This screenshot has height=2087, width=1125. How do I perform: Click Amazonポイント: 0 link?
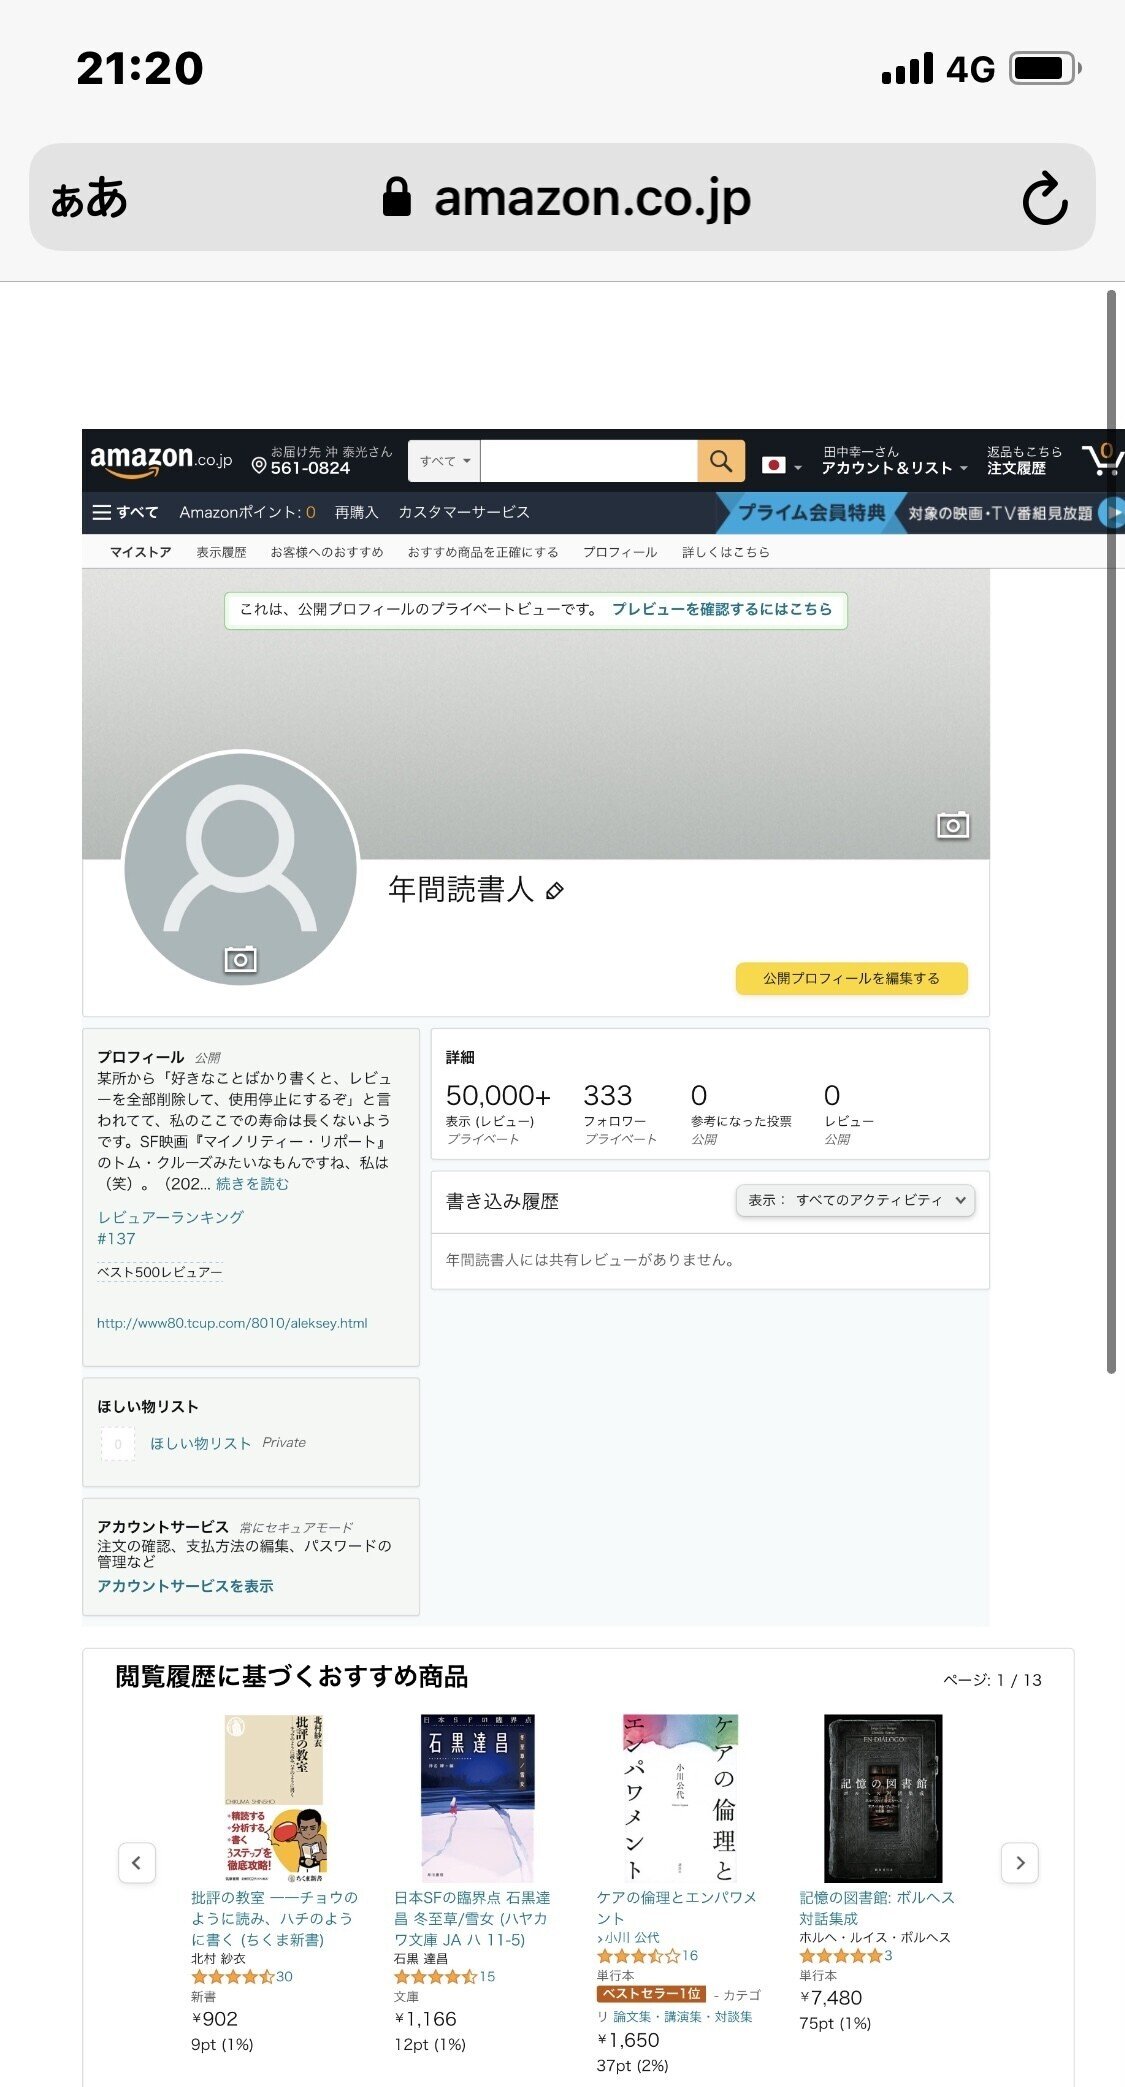[x=247, y=512]
